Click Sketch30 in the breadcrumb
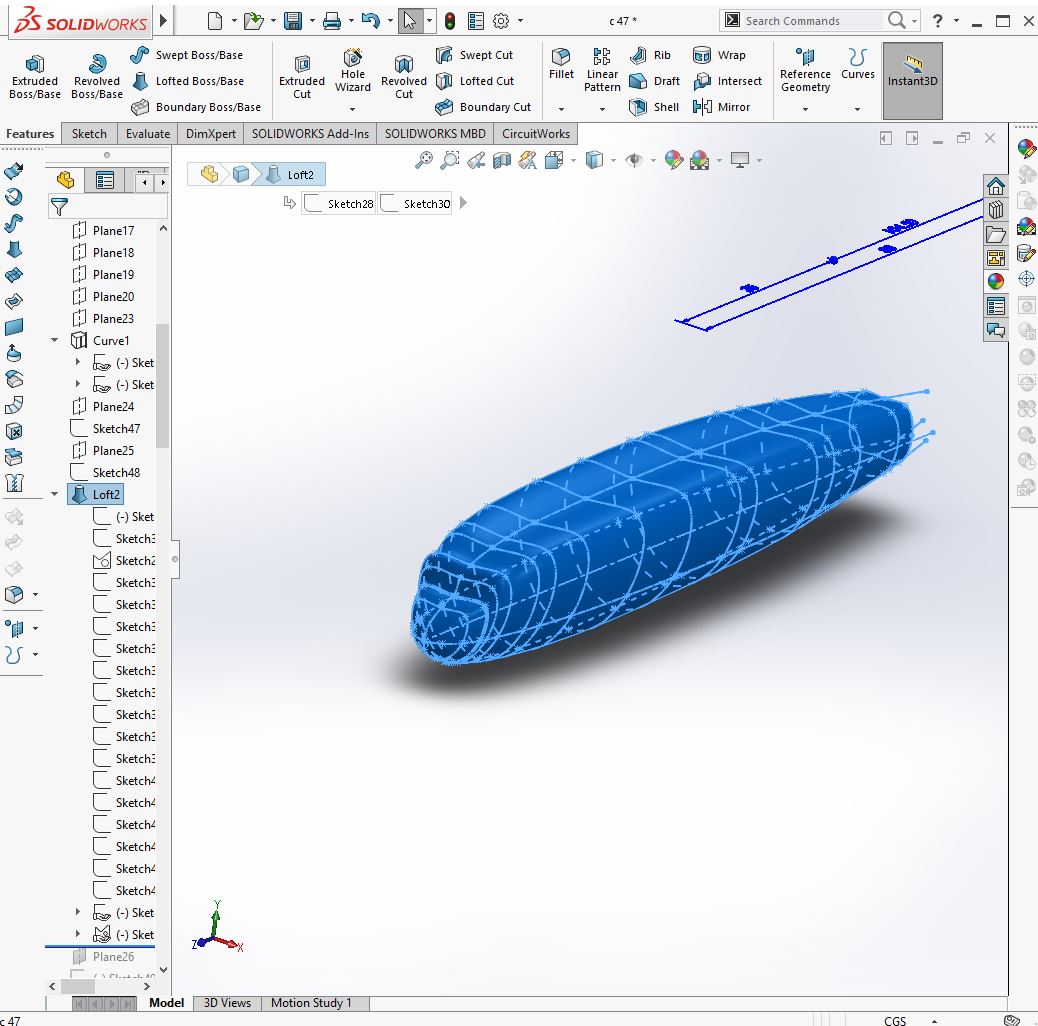The image size is (1038, 1026). [416, 204]
